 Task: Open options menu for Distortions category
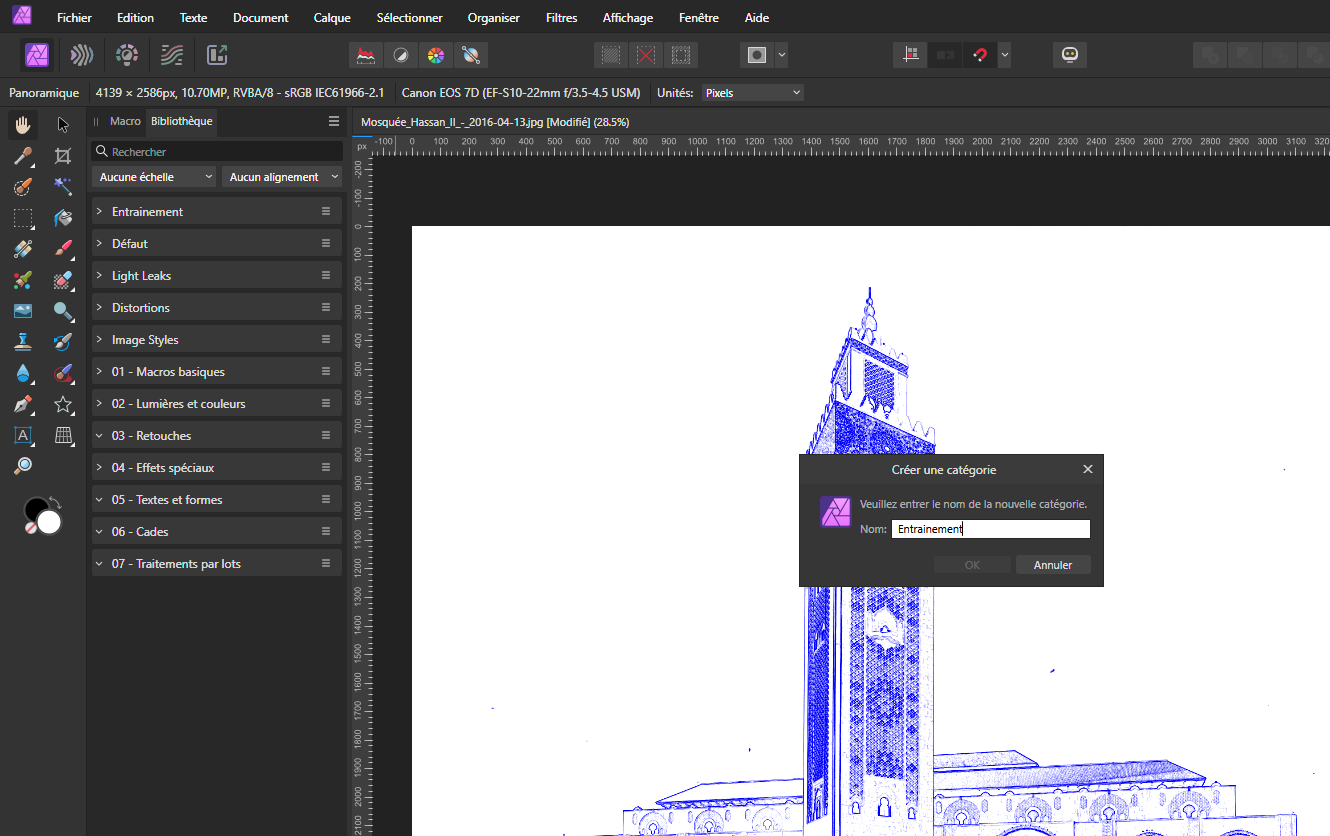click(x=325, y=308)
